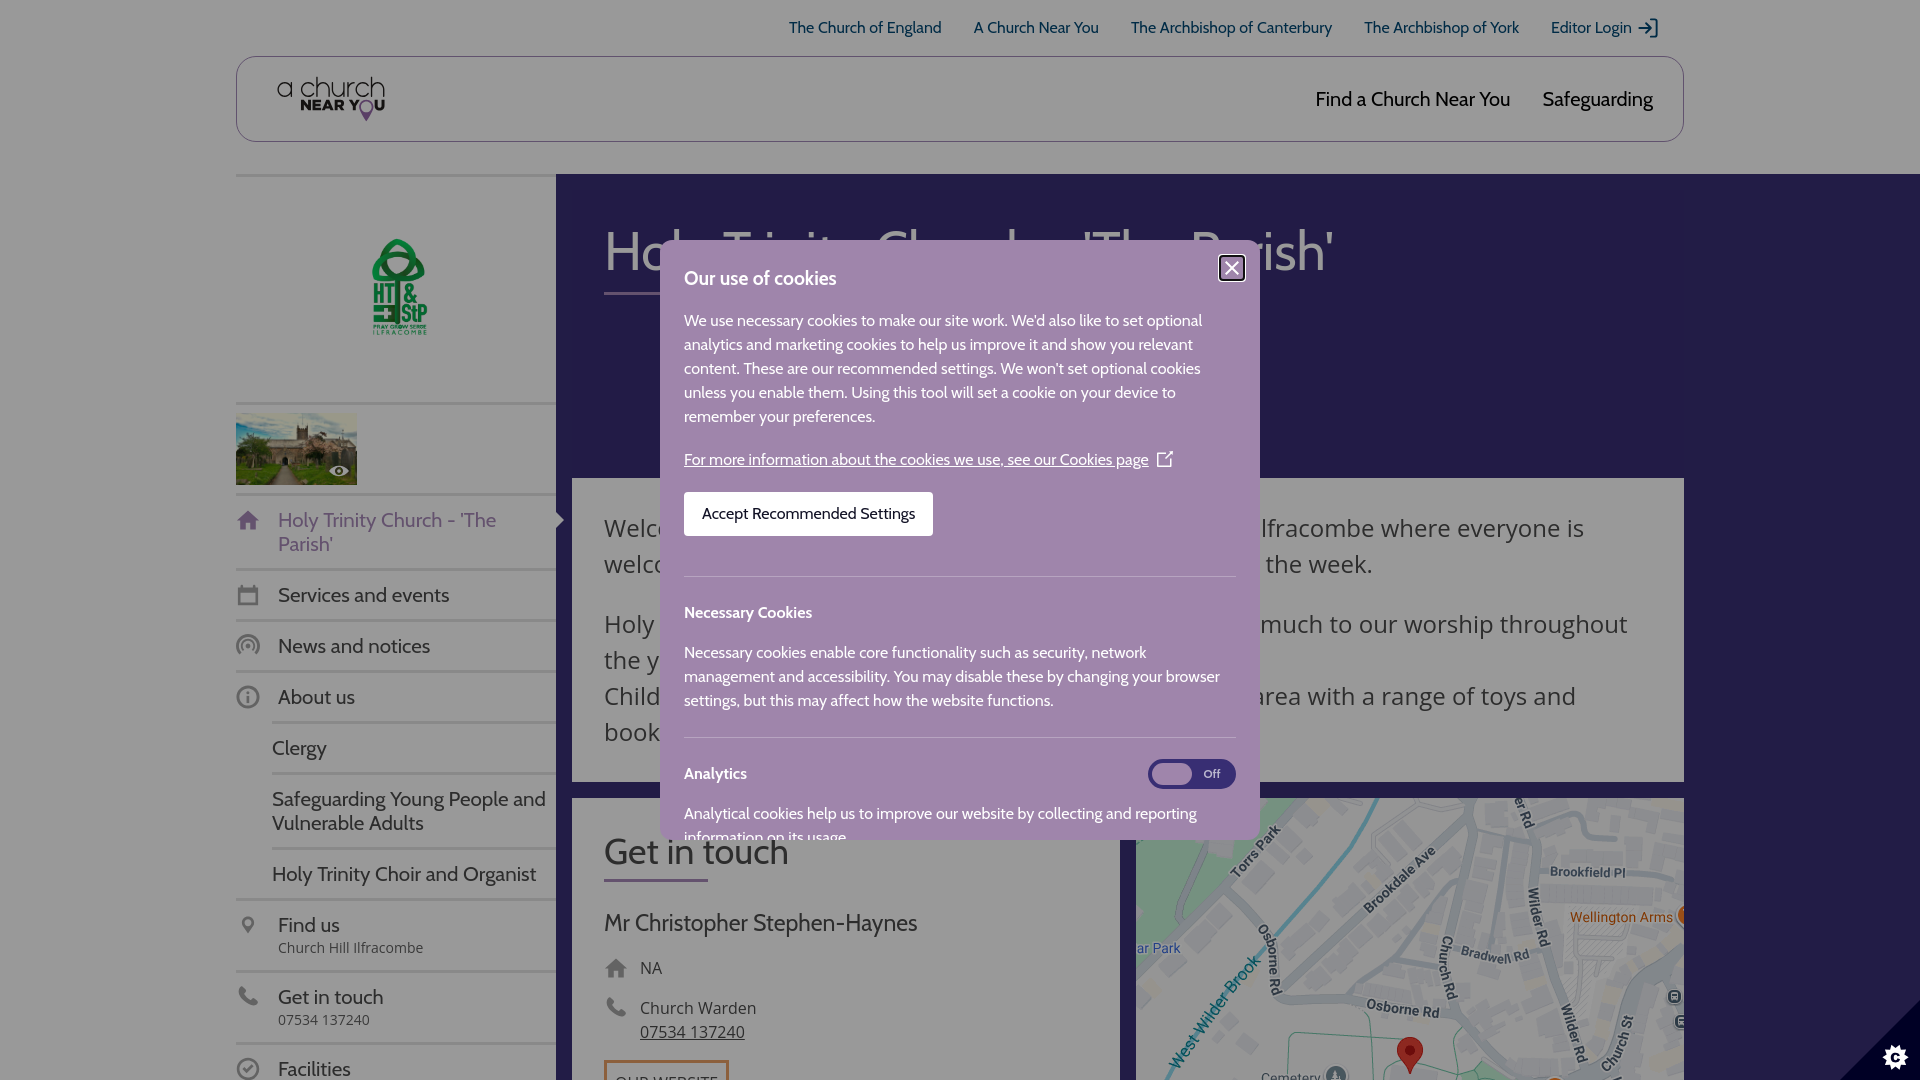Click calendar icon for Services and events
The width and height of the screenshot is (1920, 1080).
click(248, 595)
